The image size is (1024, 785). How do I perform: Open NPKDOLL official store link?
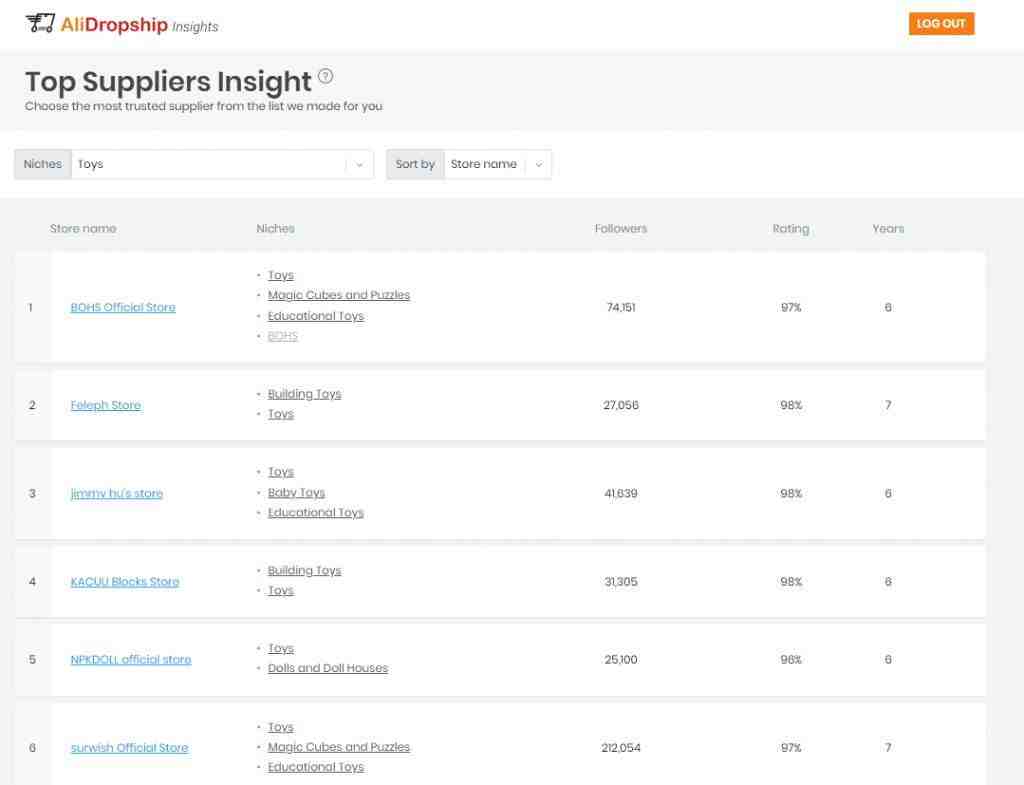pyautogui.click(x=131, y=659)
